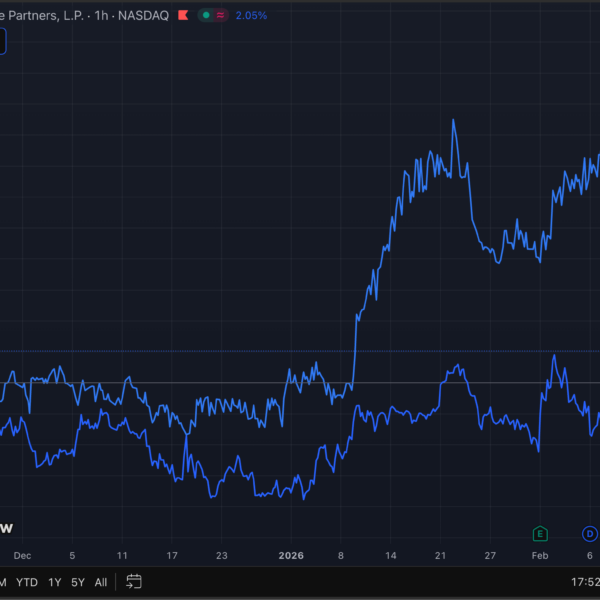Click the pink approximate-data icon in header
This screenshot has height=600, width=600.
click(218, 16)
